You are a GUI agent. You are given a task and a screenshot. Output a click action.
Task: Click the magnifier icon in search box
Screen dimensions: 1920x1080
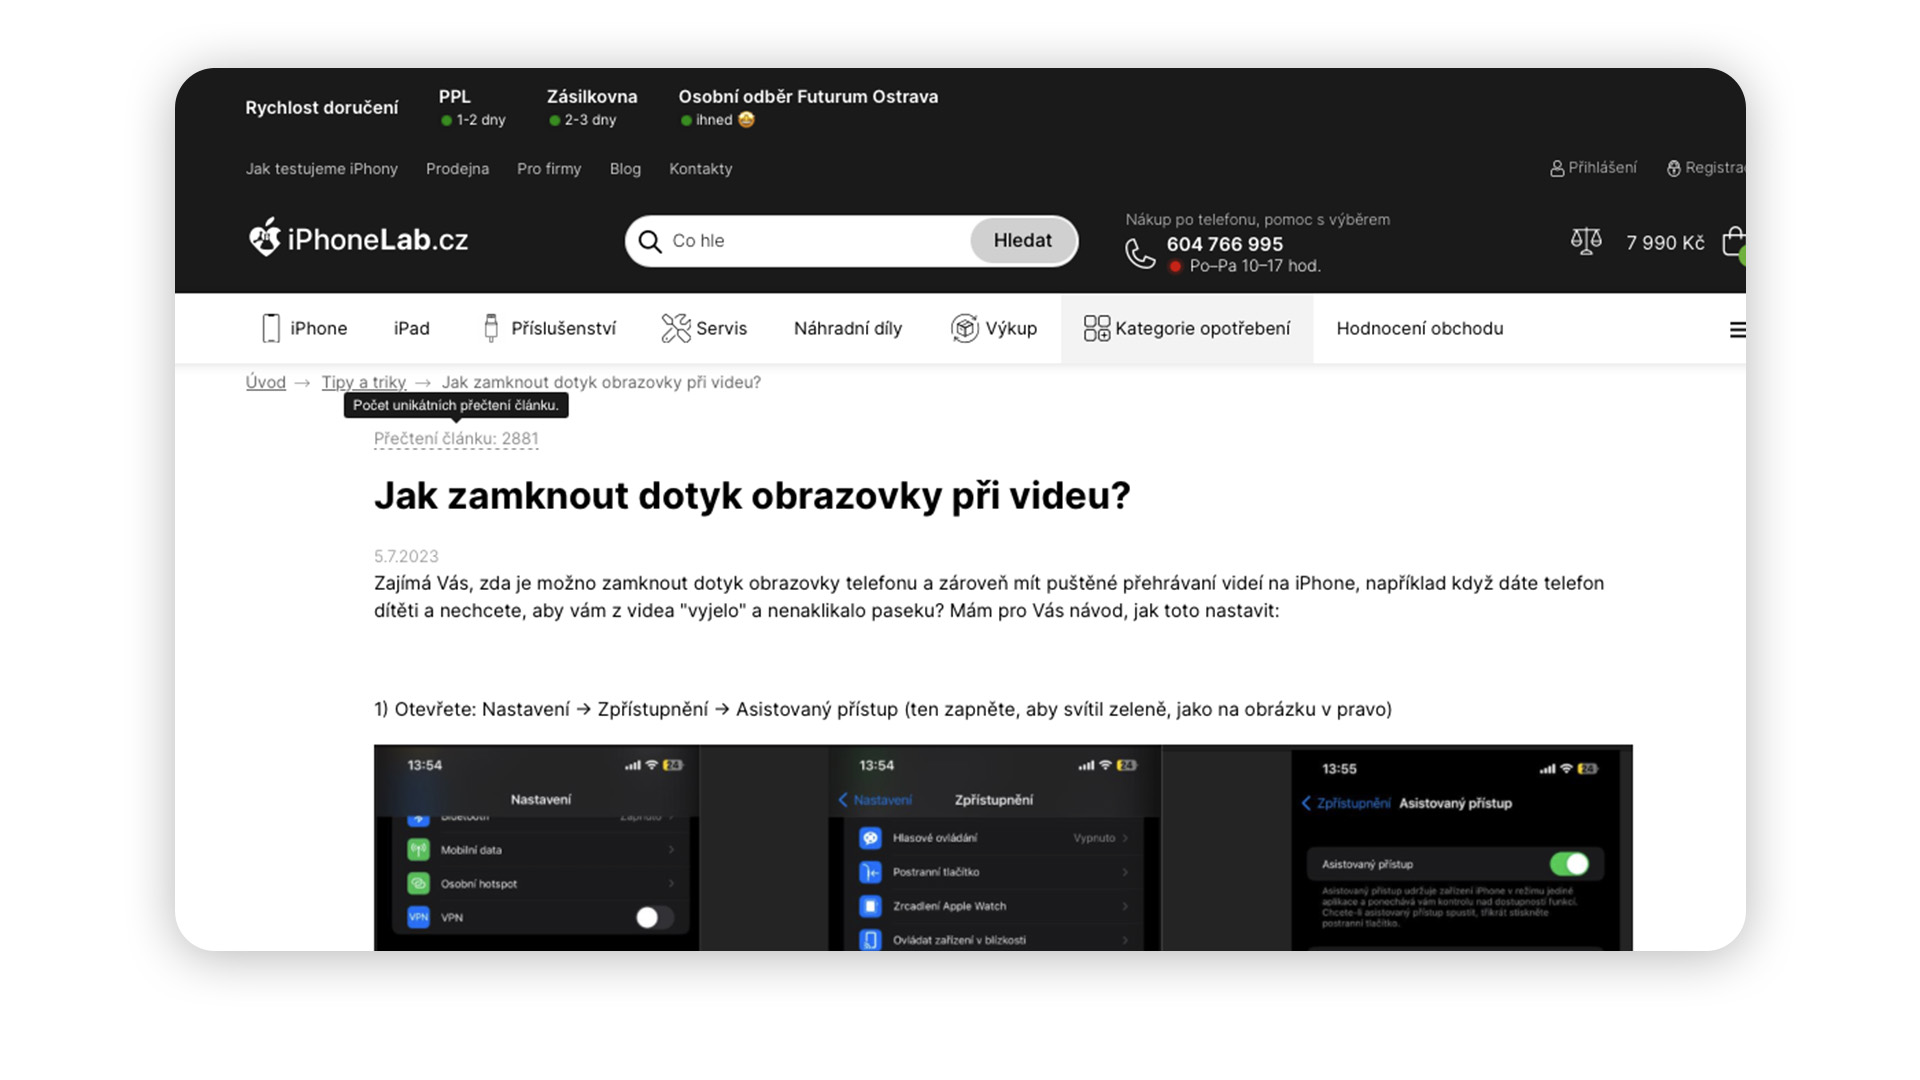click(650, 241)
